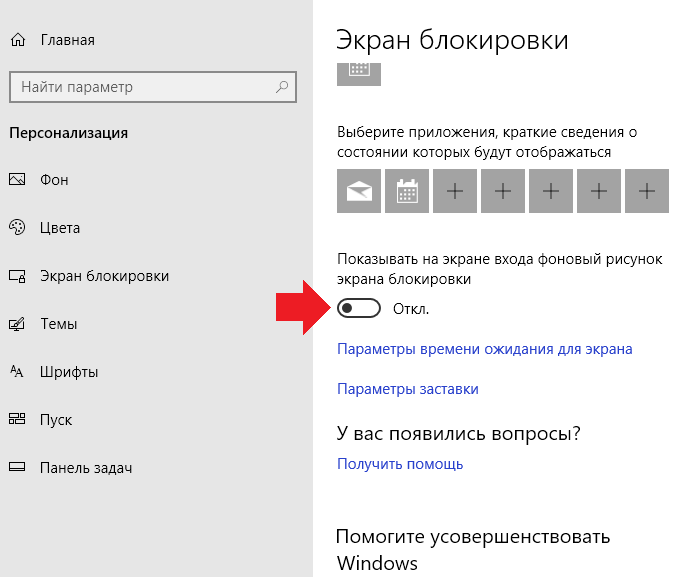This screenshot has width=700, height=577.
Task: Click the Экран блокировки page title
Action: pyautogui.click(x=452, y=40)
